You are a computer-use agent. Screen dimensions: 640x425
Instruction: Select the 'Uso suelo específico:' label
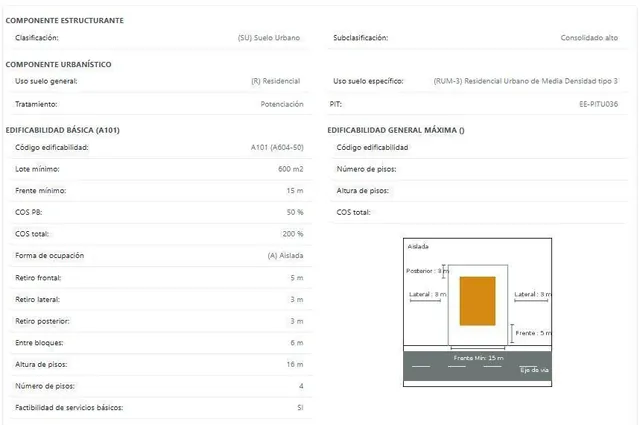[x=368, y=81]
